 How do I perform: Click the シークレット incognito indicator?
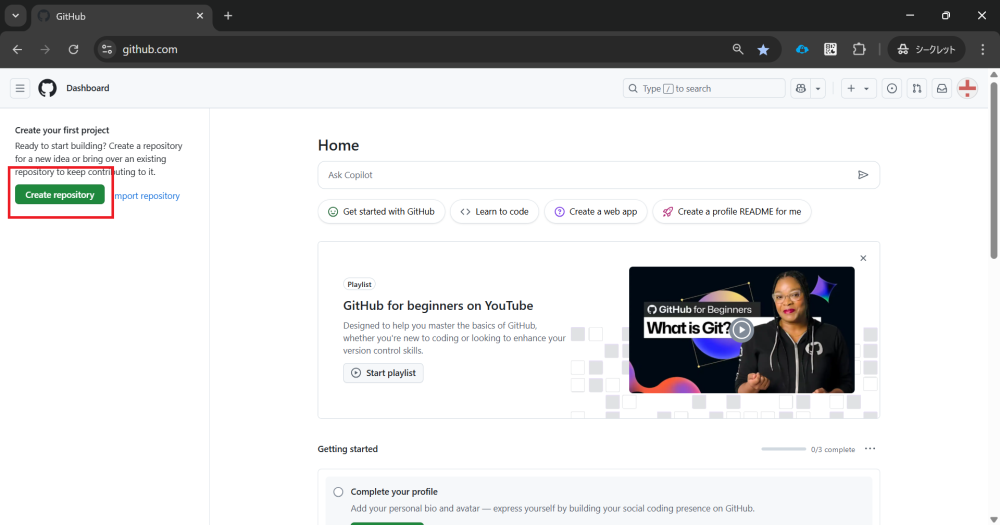[927, 49]
